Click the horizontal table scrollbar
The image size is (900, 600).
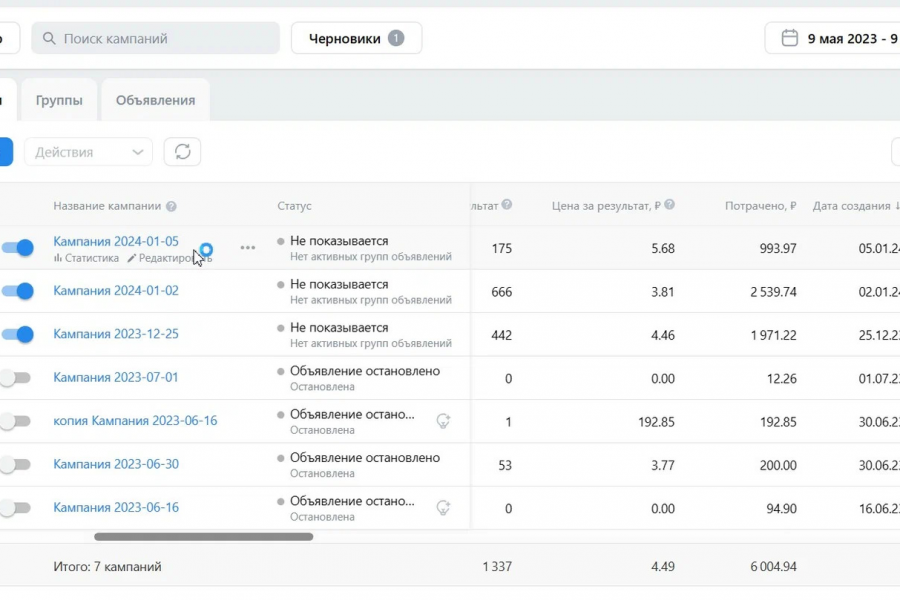pyautogui.click(x=204, y=537)
